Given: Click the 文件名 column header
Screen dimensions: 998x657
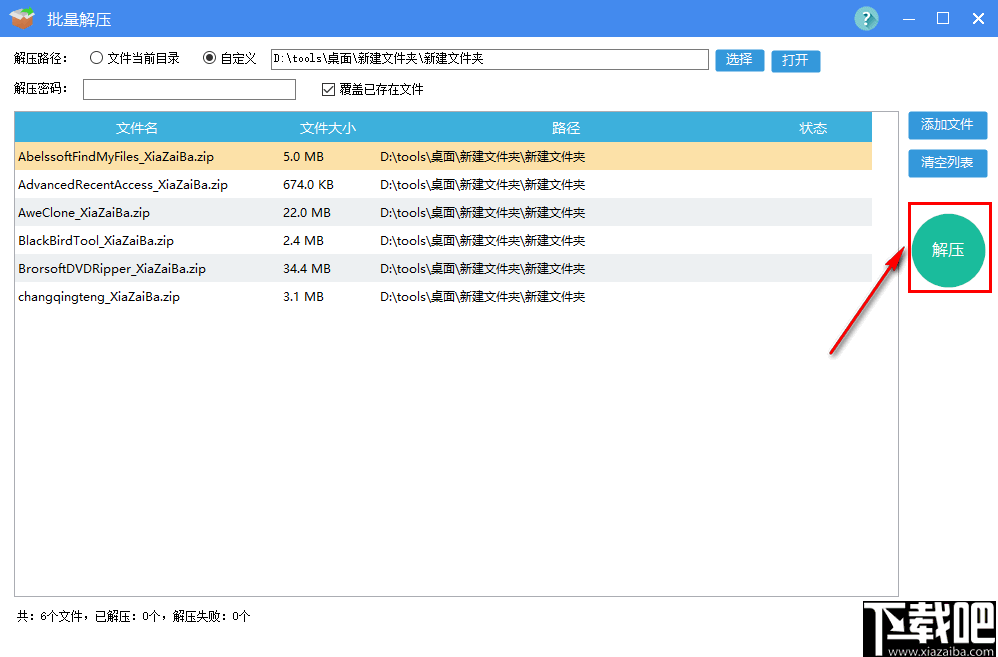Looking at the screenshot, I should pyautogui.click(x=137, y=127).
